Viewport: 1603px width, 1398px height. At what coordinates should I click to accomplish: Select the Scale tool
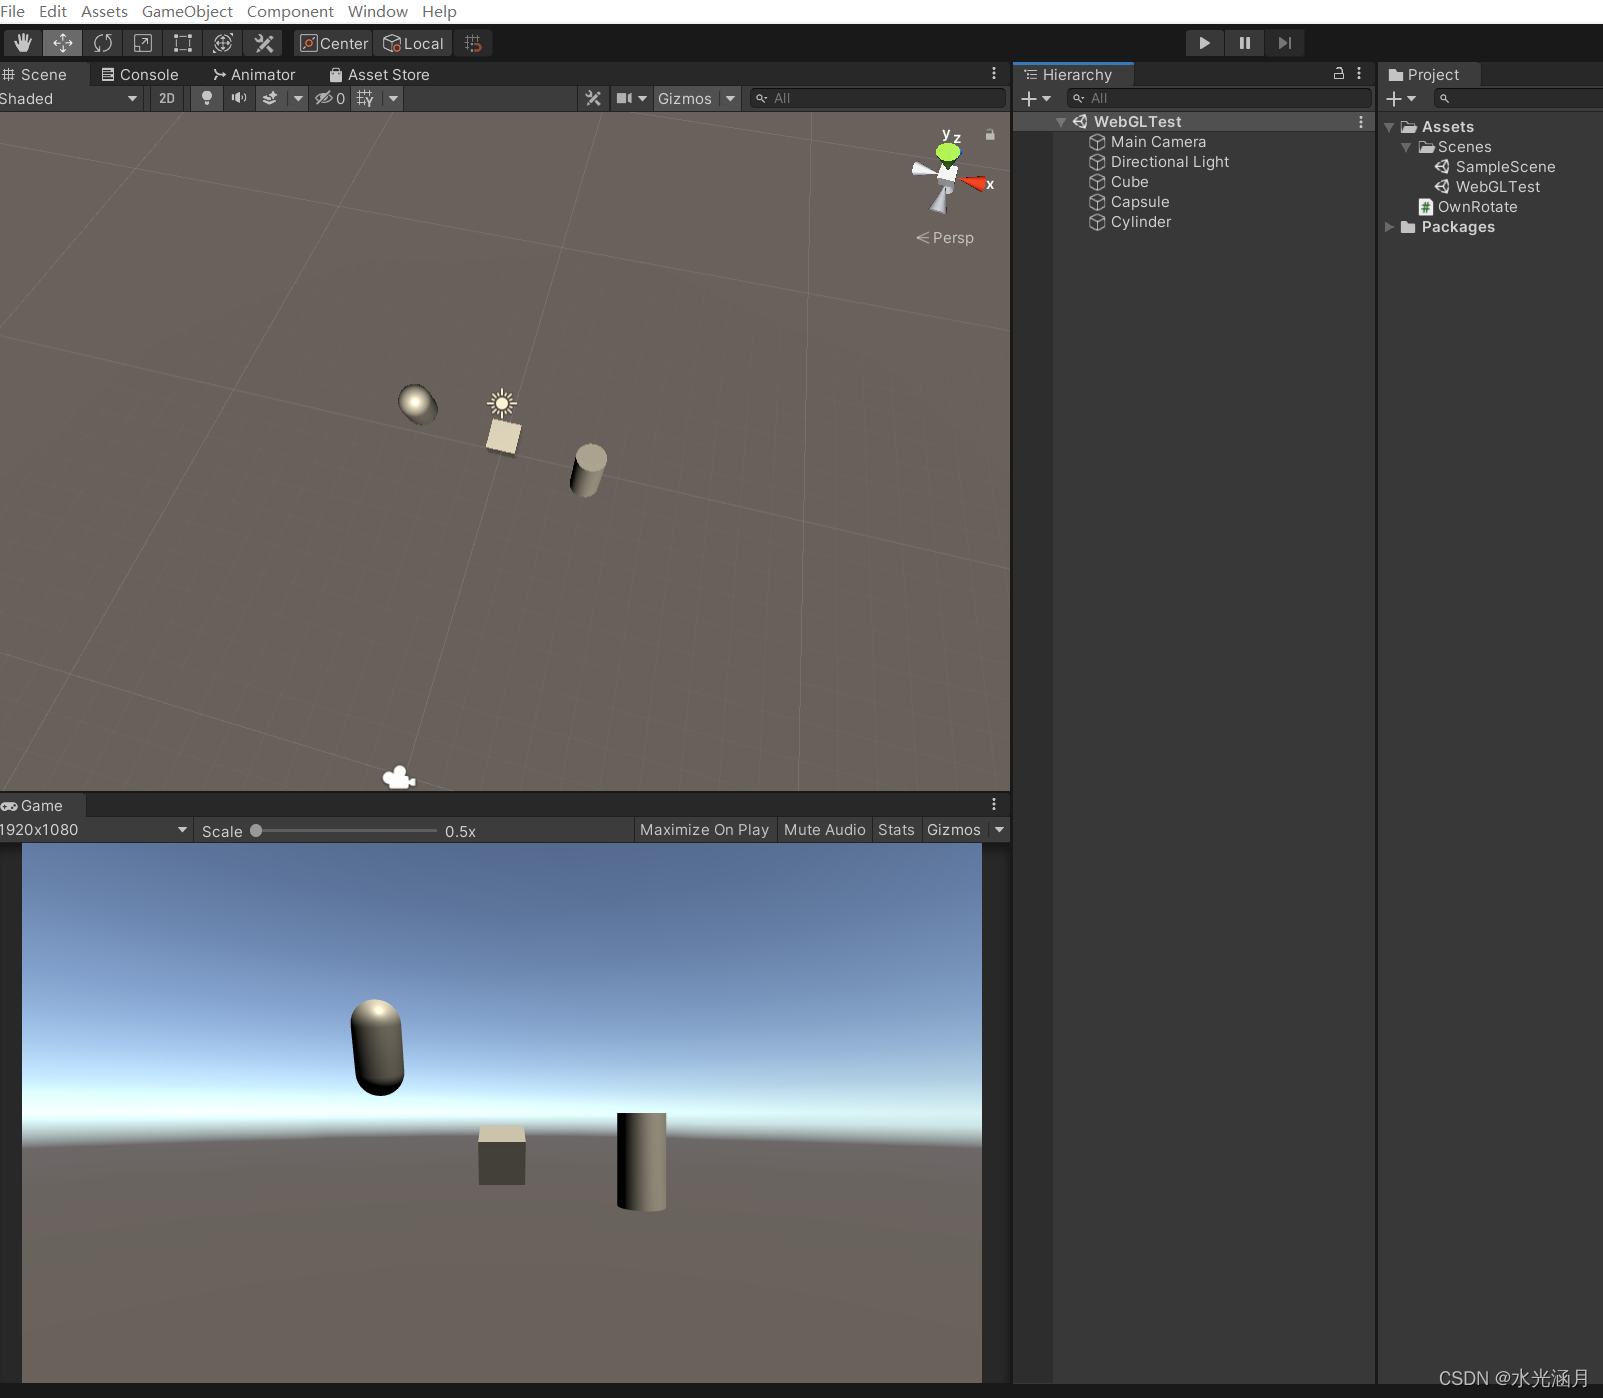tap(143, 43)
